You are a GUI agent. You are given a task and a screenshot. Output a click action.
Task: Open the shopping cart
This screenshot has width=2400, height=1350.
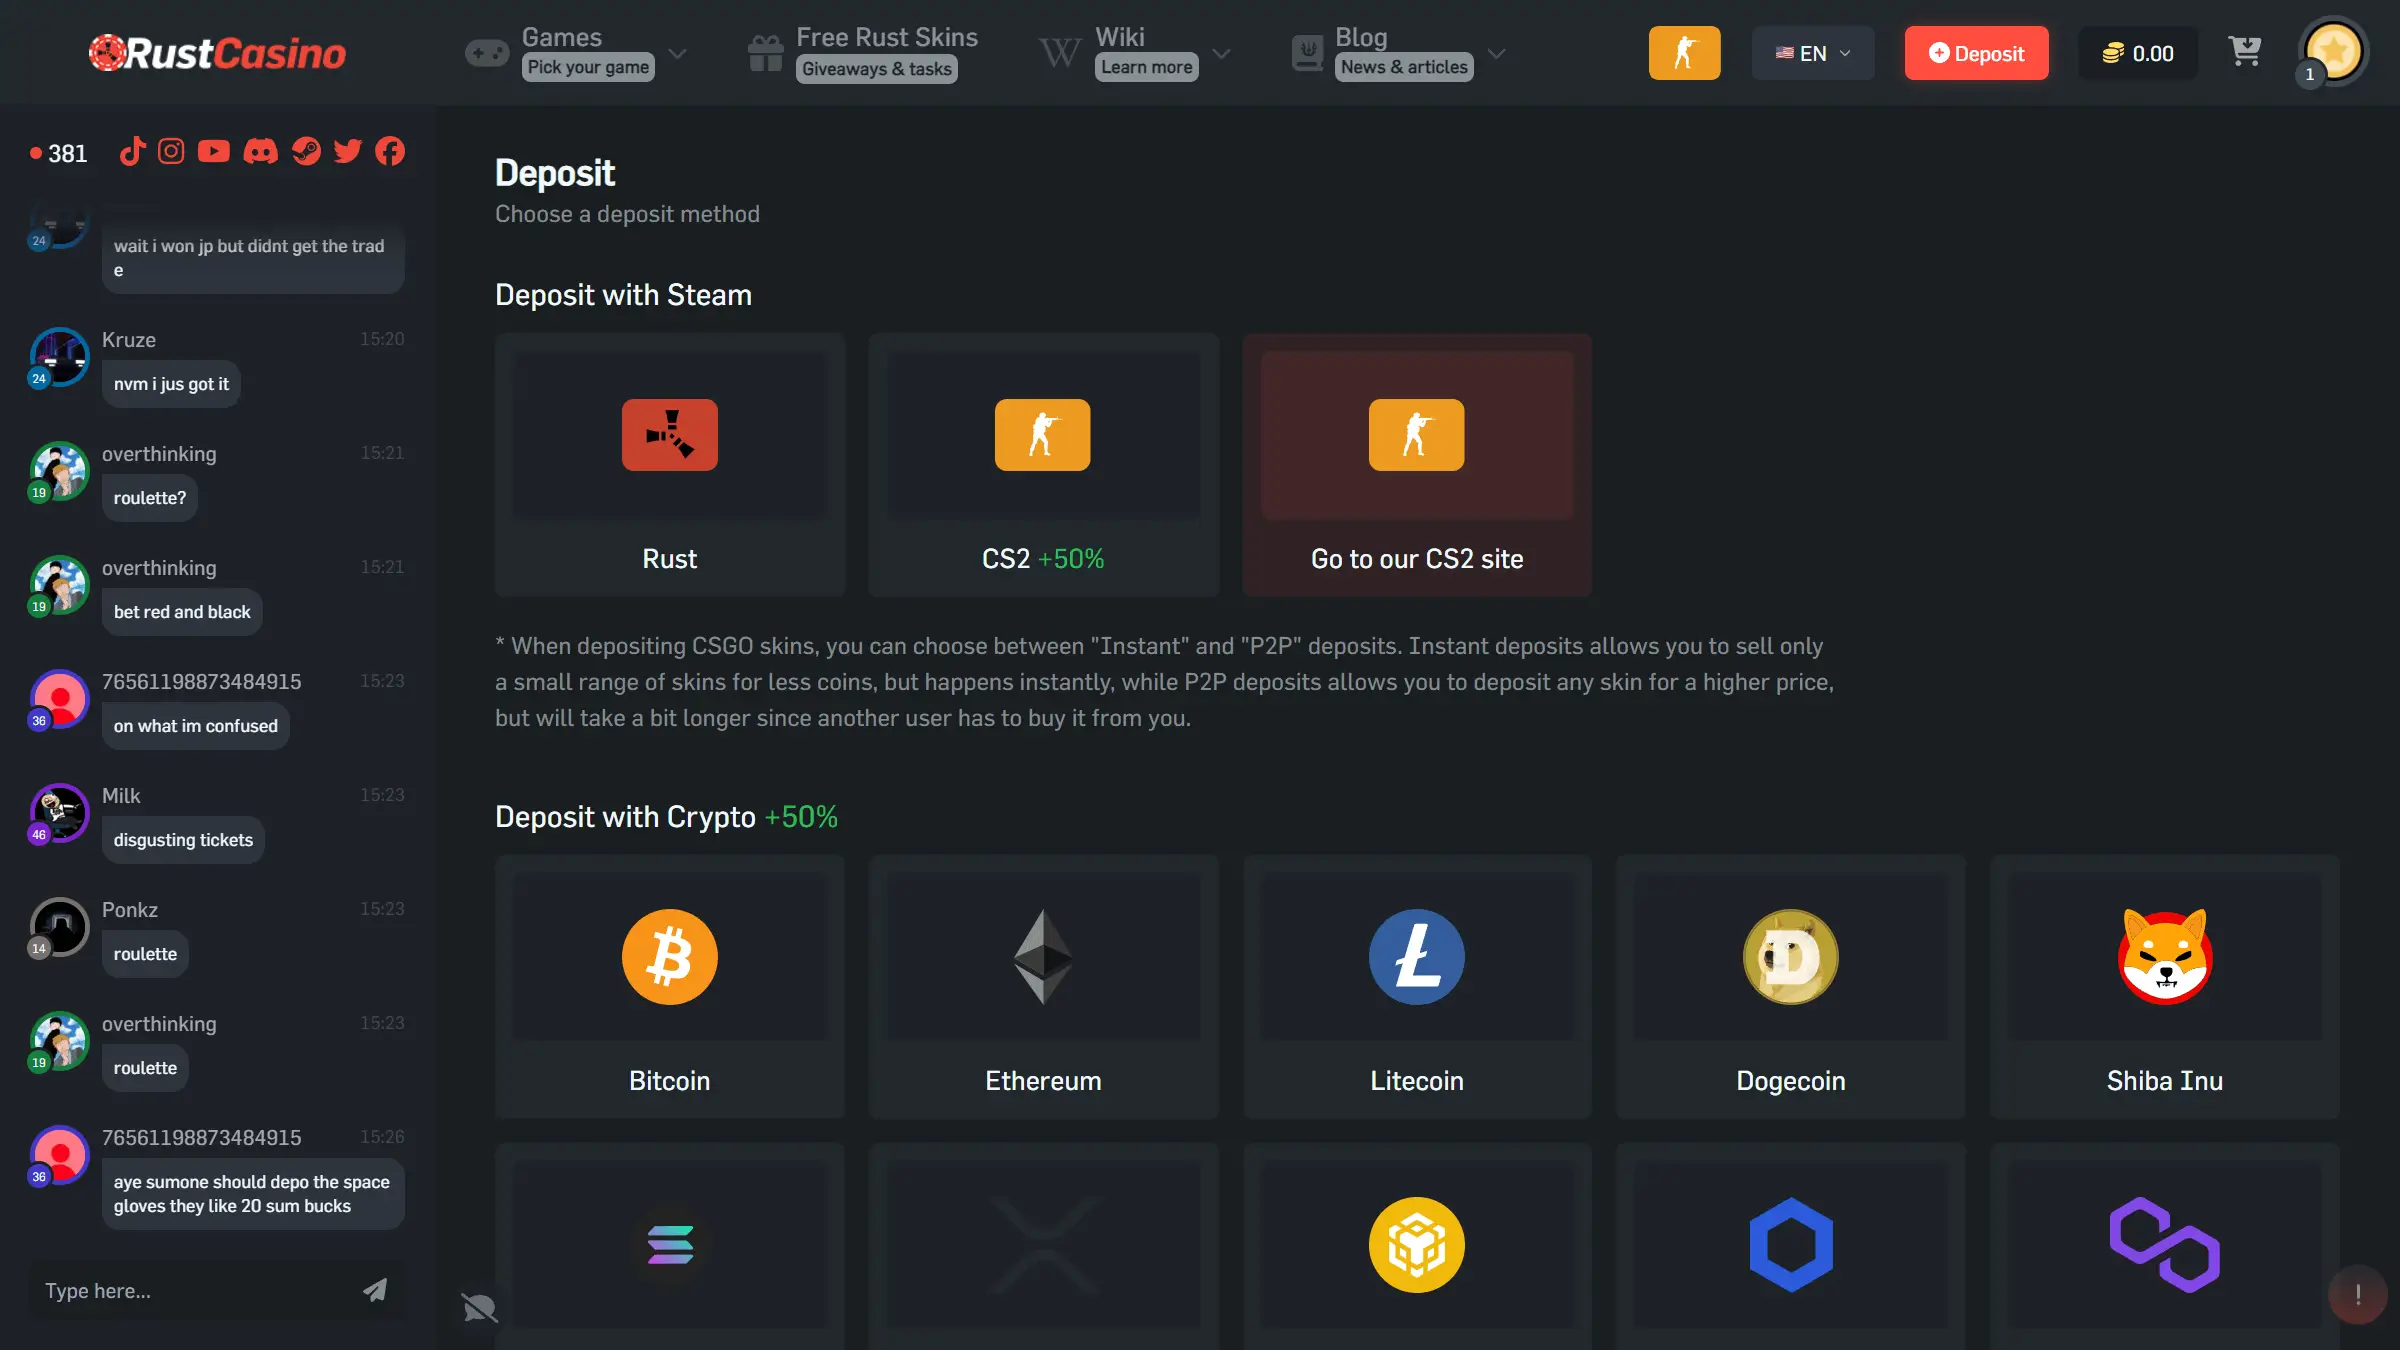click(2245, 51)
